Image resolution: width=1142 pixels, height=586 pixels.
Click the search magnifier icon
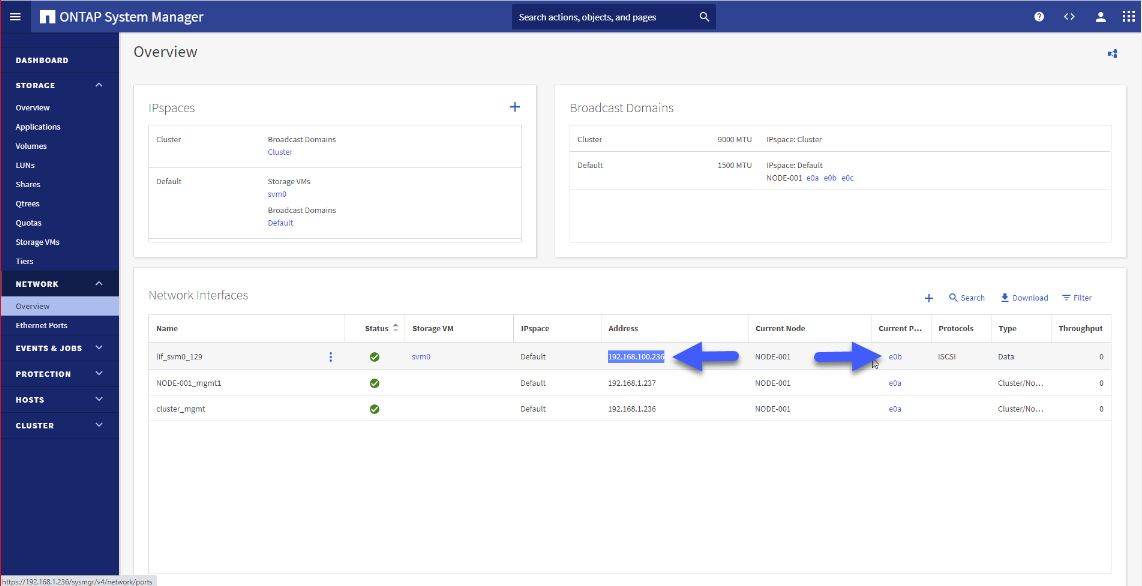point(704,17)
